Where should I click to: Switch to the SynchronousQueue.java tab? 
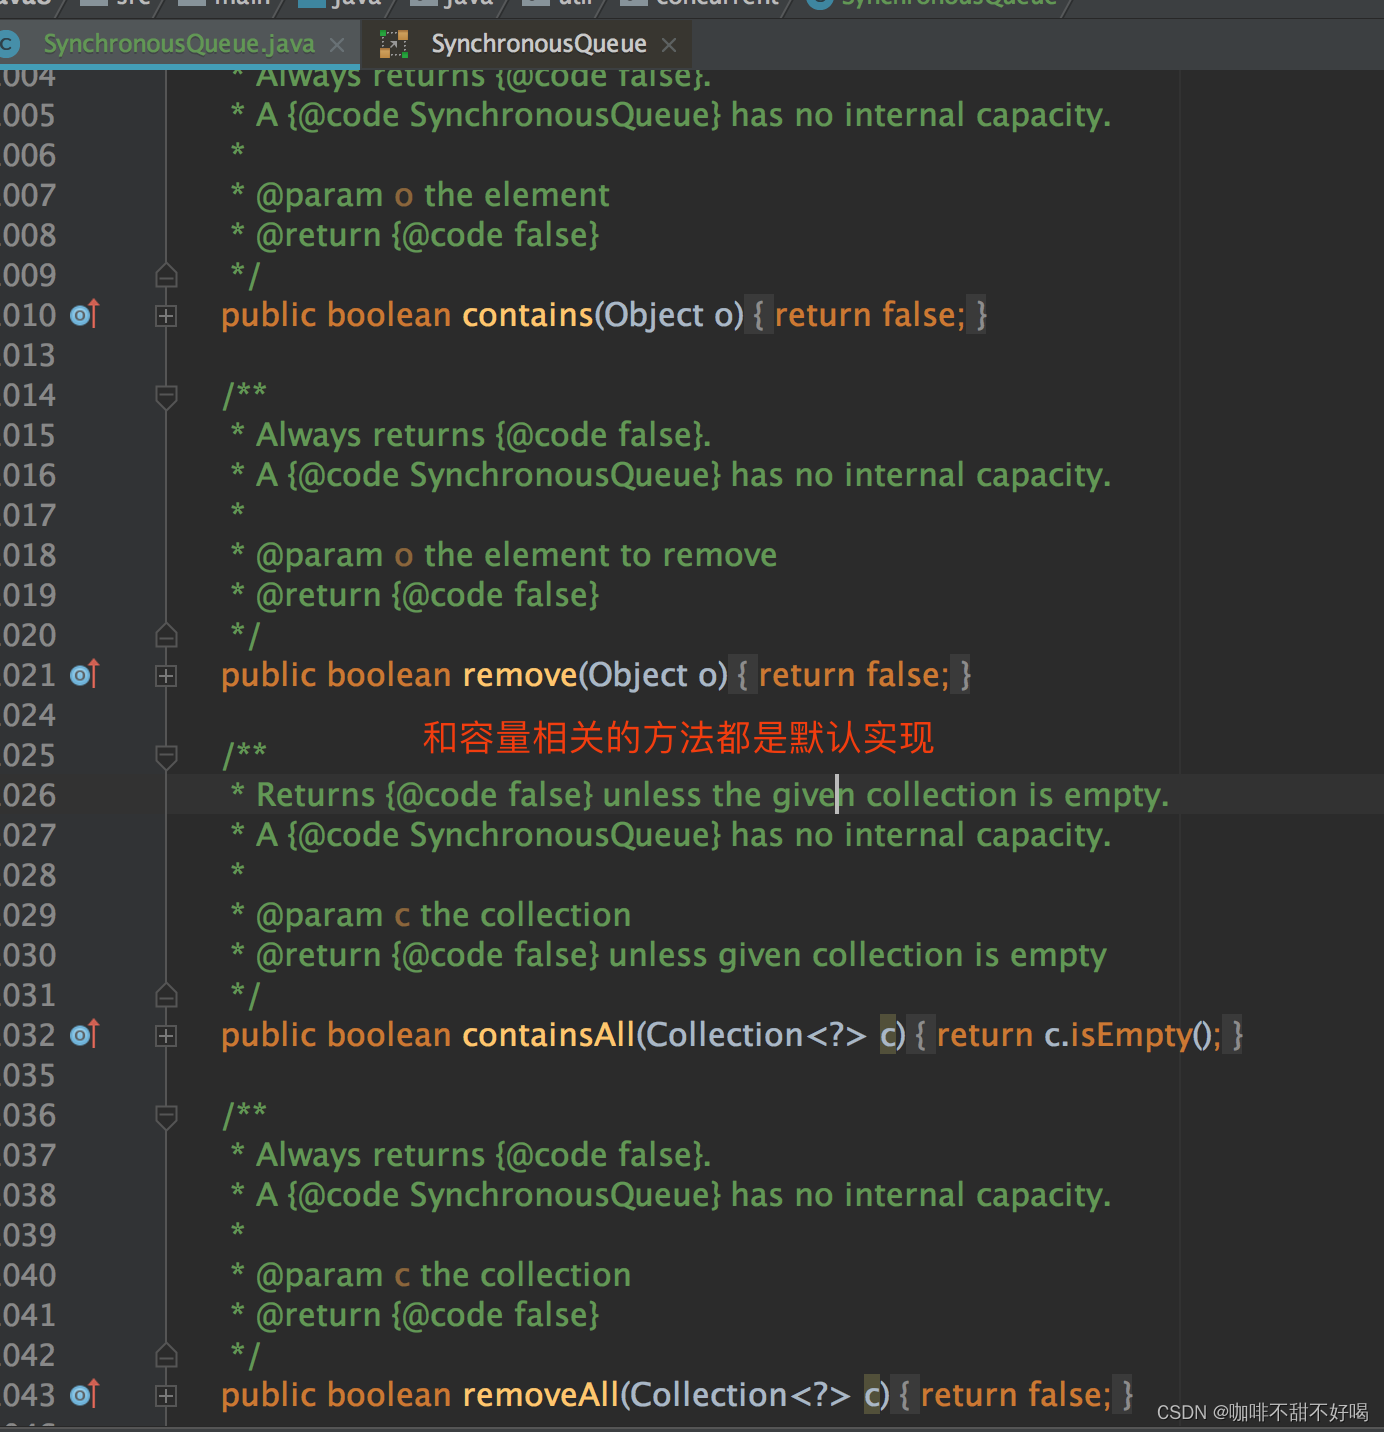pyautogui.click(x=179, y=44)
